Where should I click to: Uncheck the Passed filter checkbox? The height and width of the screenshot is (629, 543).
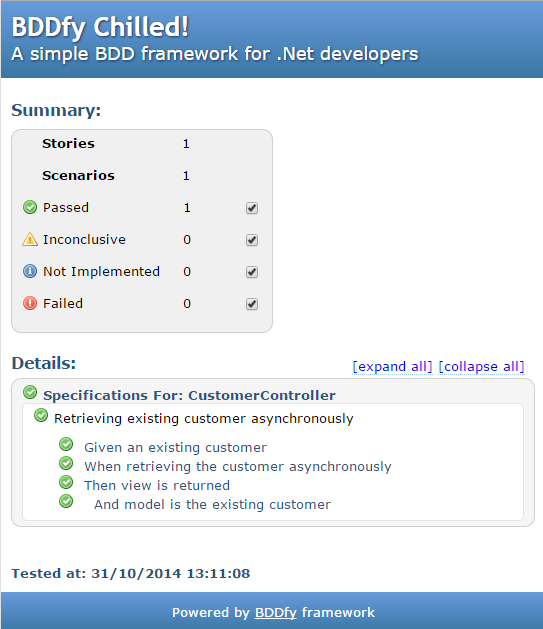252,208
